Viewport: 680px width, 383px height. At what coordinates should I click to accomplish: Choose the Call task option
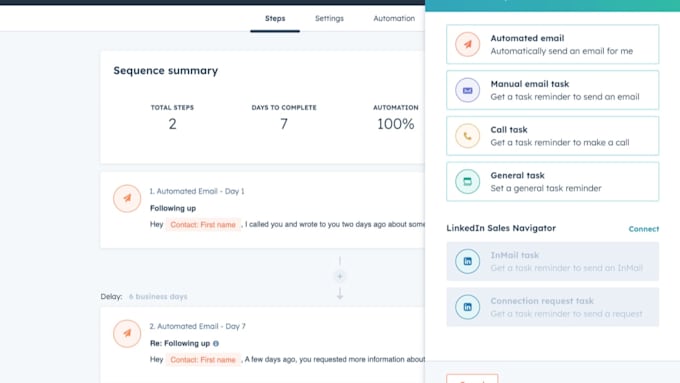[x=552, y=136]
